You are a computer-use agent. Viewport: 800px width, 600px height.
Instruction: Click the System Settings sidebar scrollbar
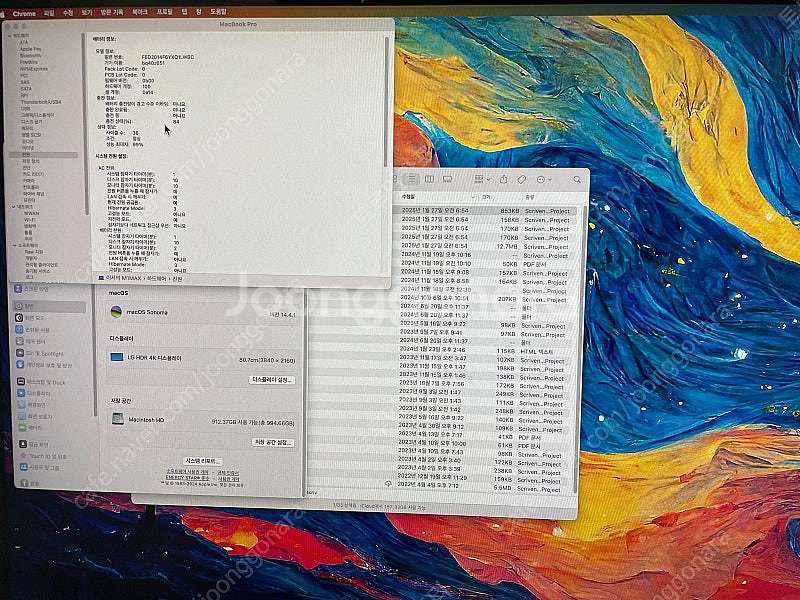95,352
